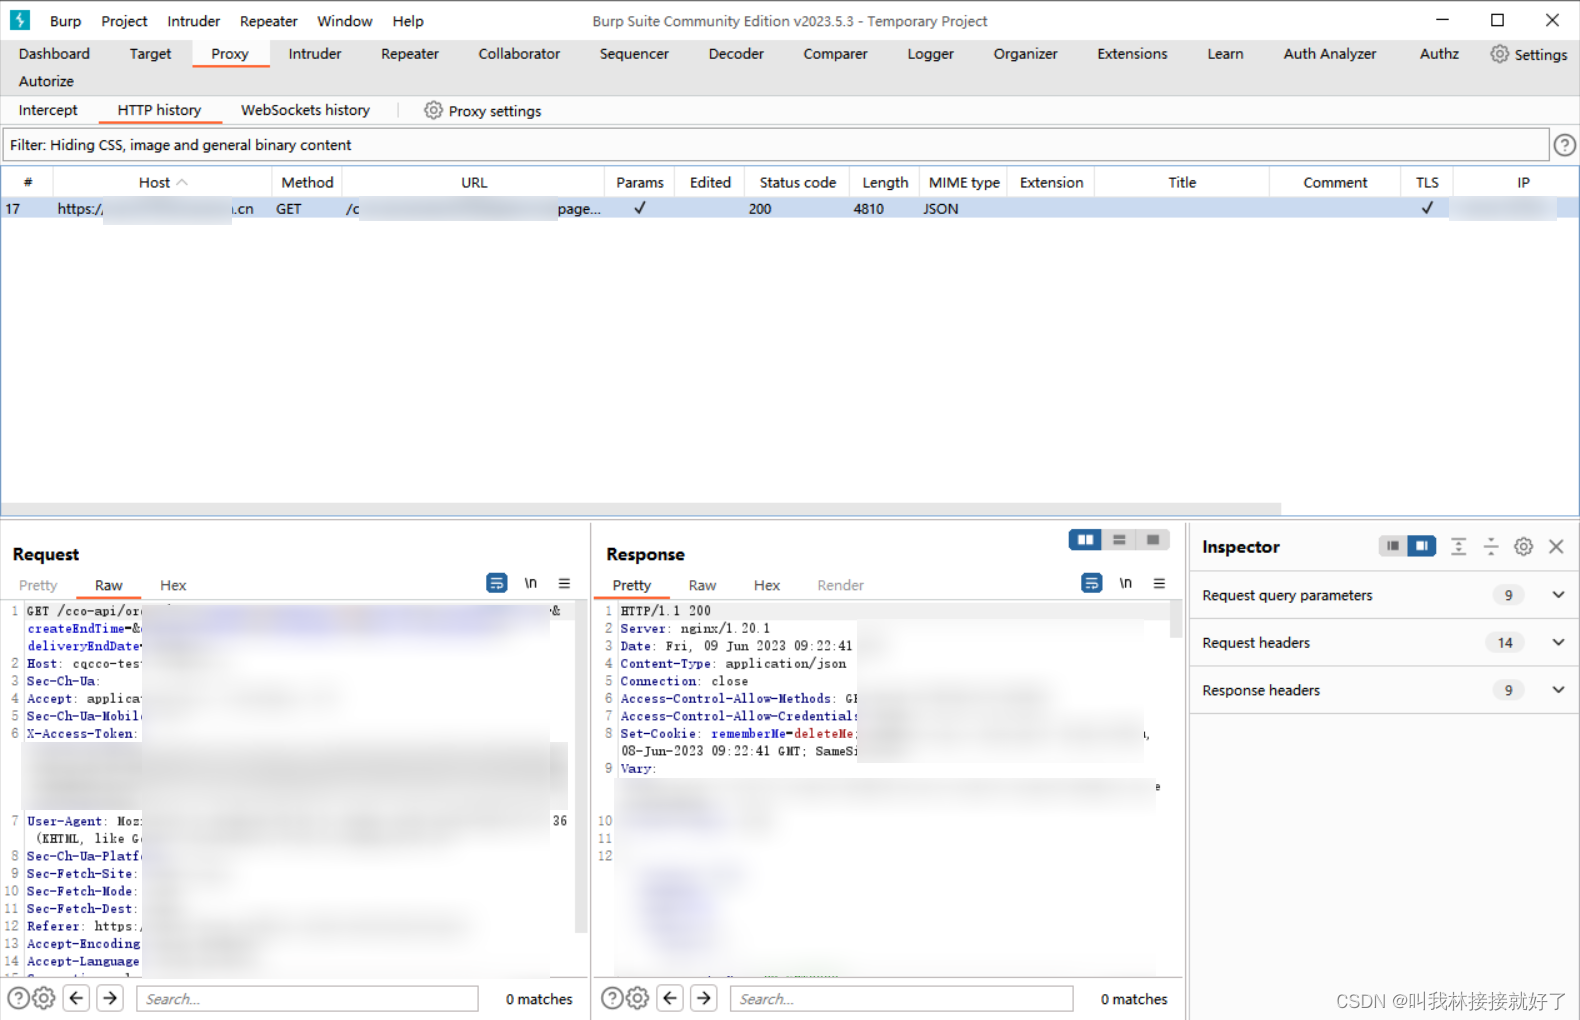Open Autorize tab
The height and width of the screenshot is (1020, 1580).
46,81
